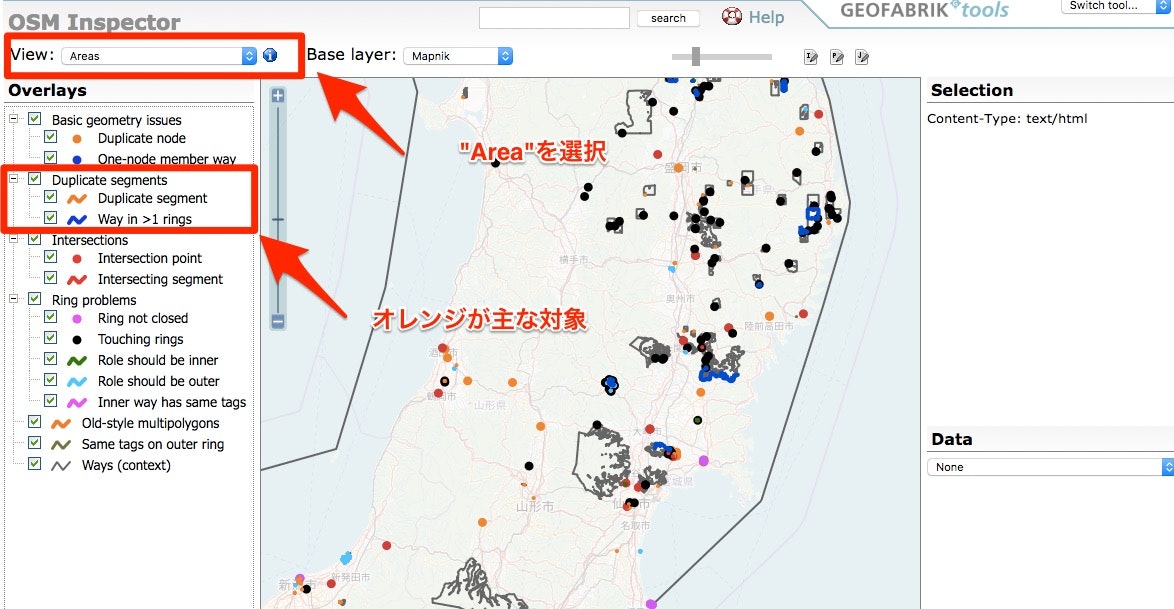Image resolution: width=1174 pixels, height=609 pixels.
Task: Uncheck the Ring not closed overlay
Action: pos(48,318)
